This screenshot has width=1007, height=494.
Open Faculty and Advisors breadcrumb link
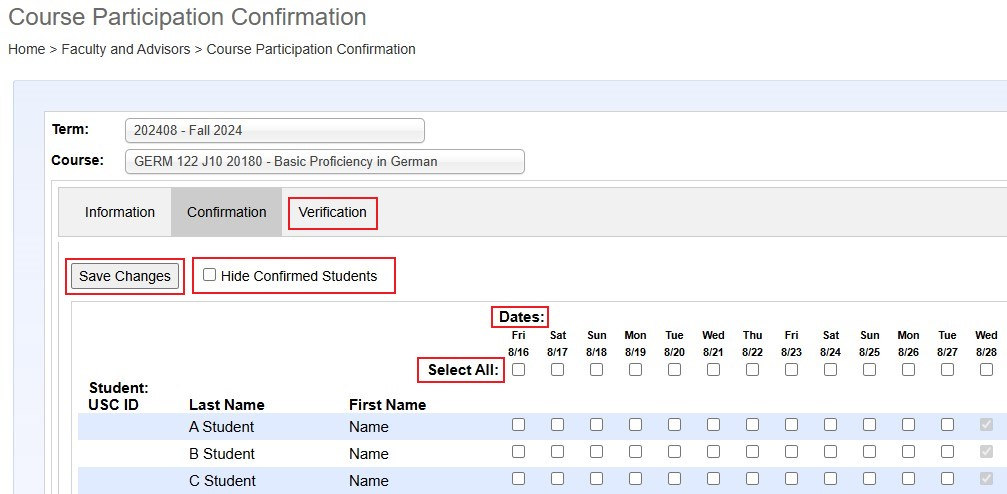click(126, 49)
